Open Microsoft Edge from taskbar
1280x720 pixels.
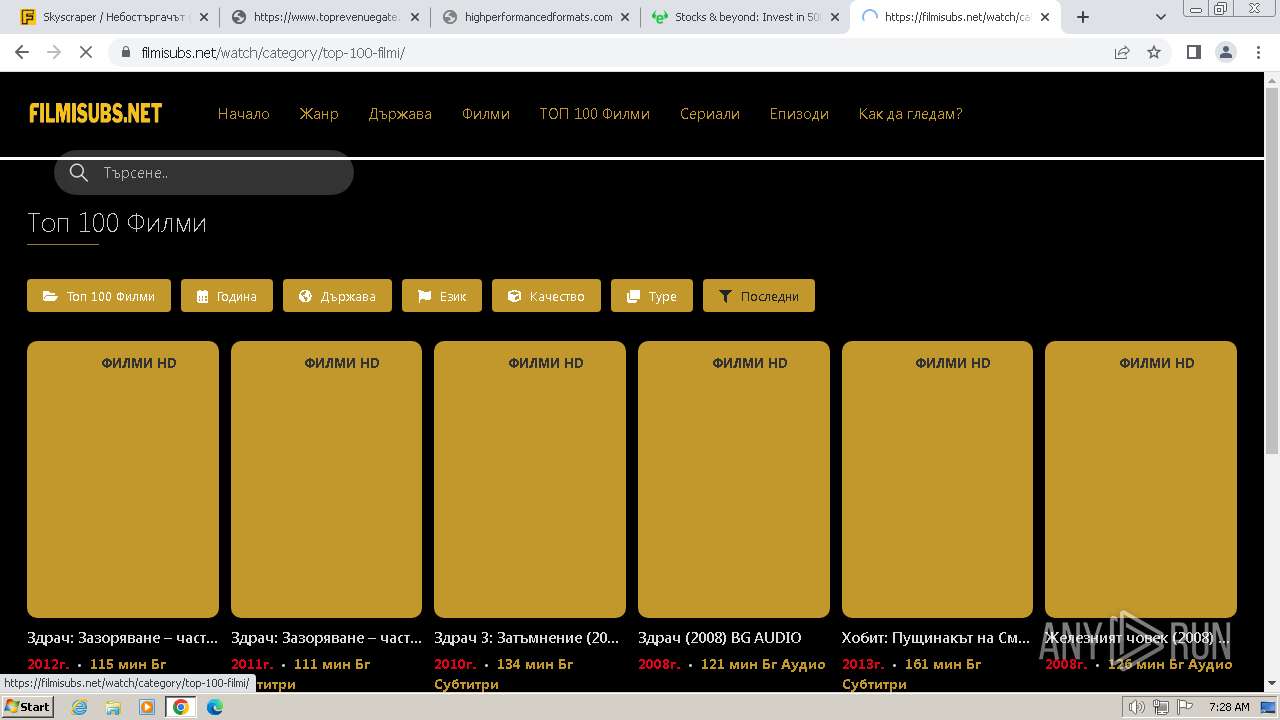(215, 707)
